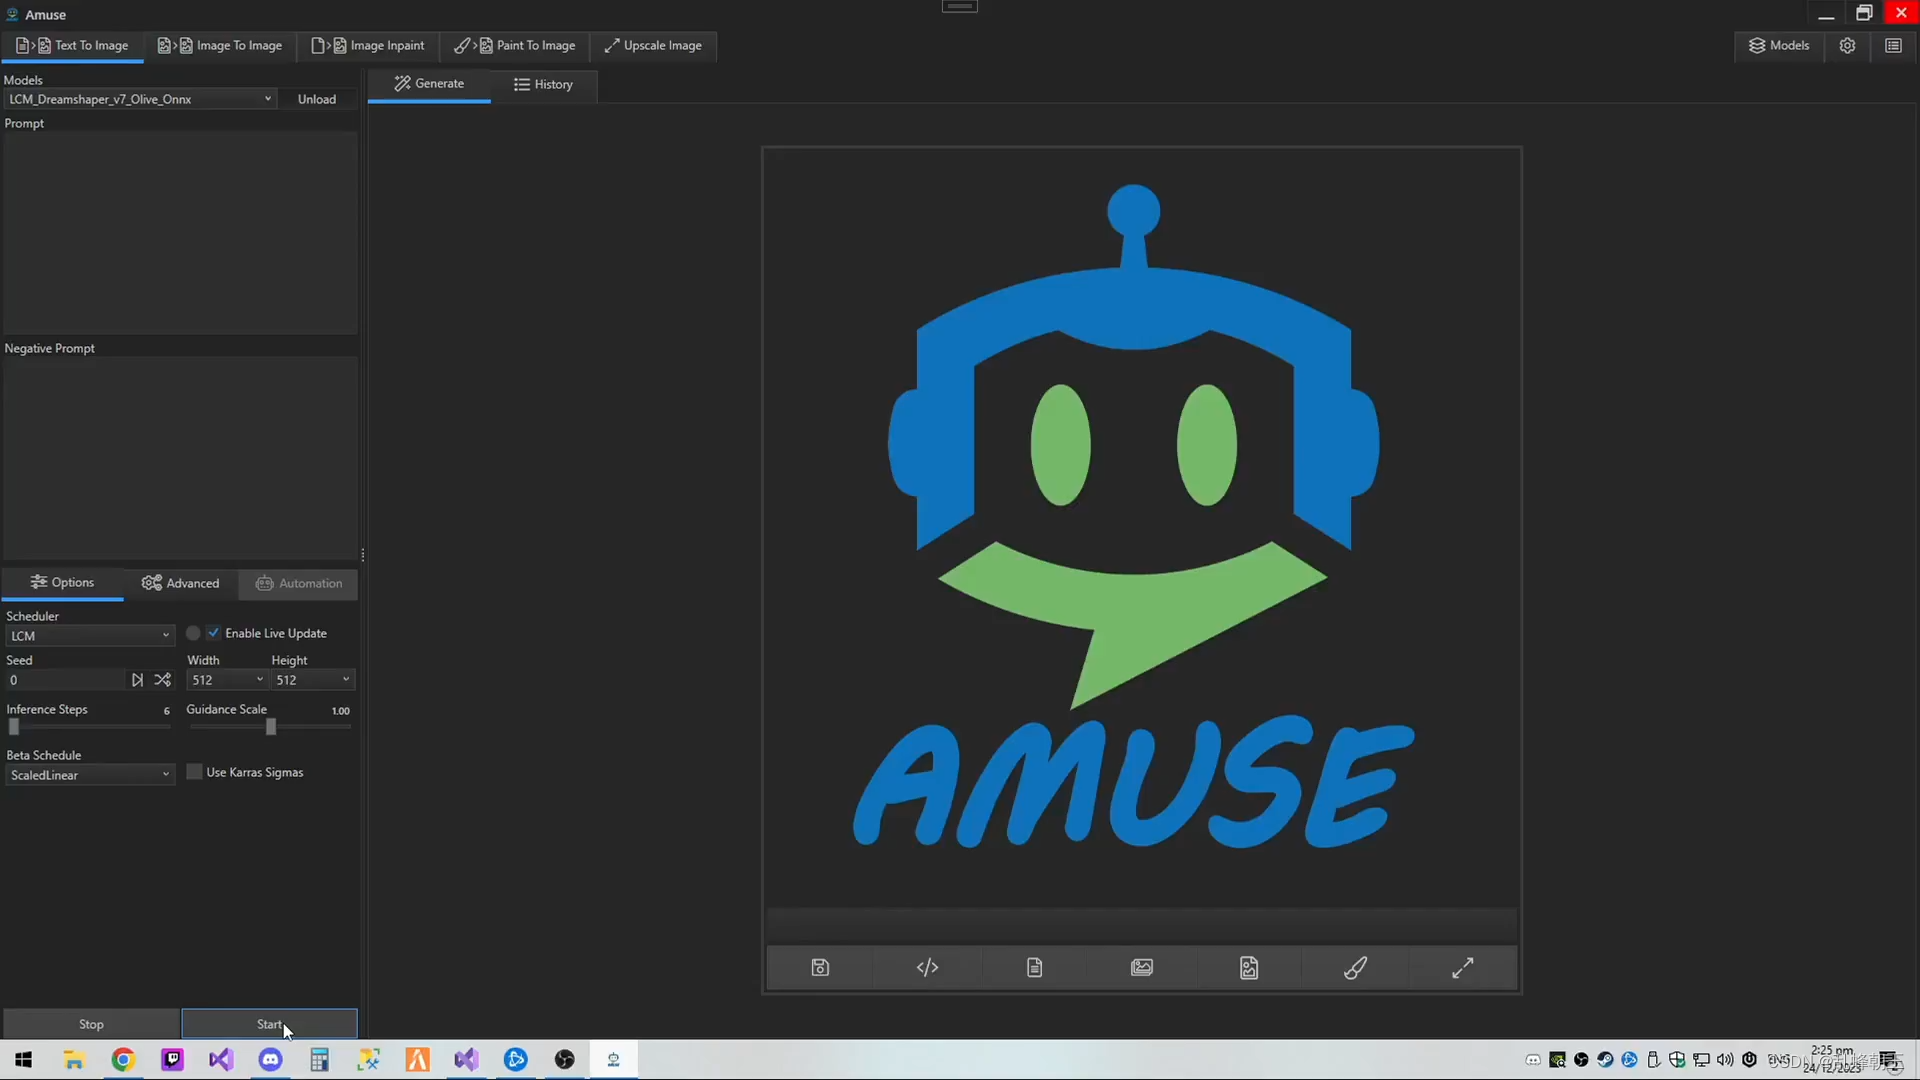Click the picture icon below preview
Screen dimensions: 1920x1080
(x=1141, y=967)
